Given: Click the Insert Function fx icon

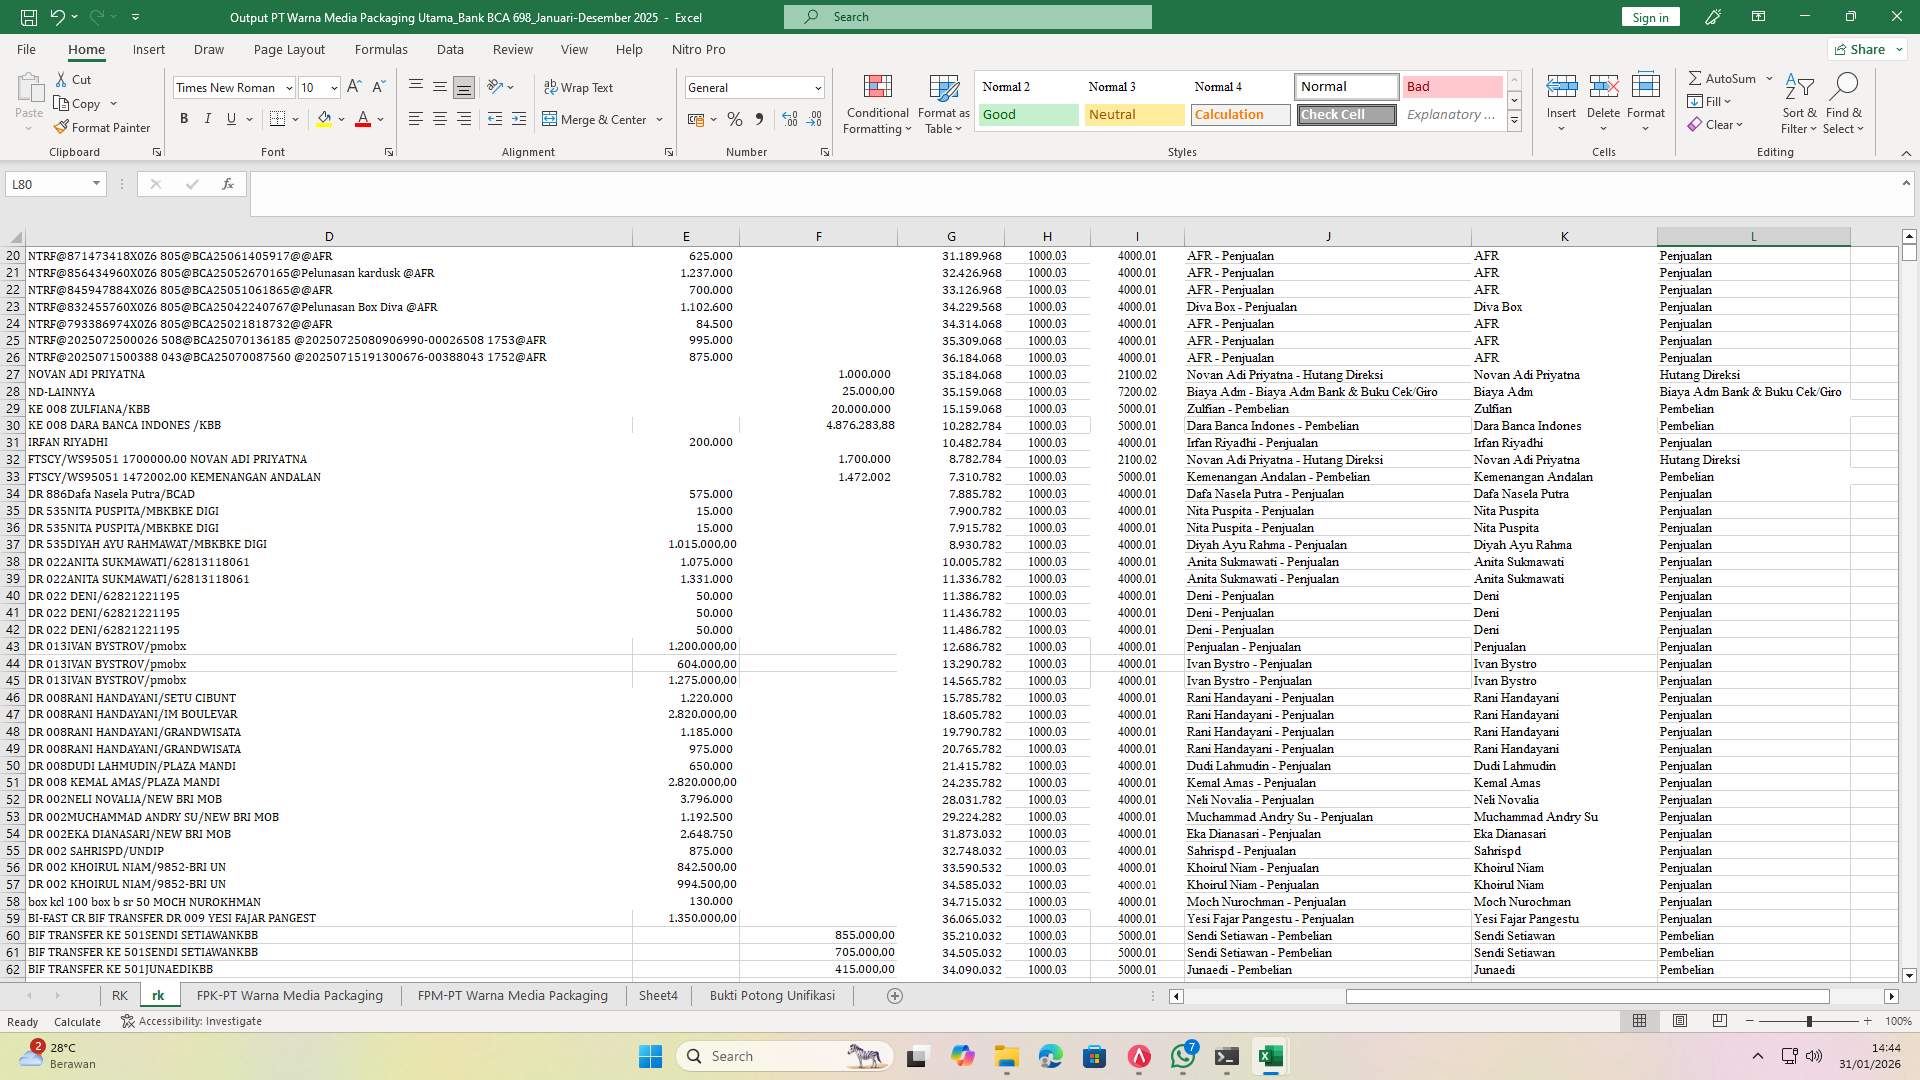Looking at the screenshot, I should click(x=228, y=184).
